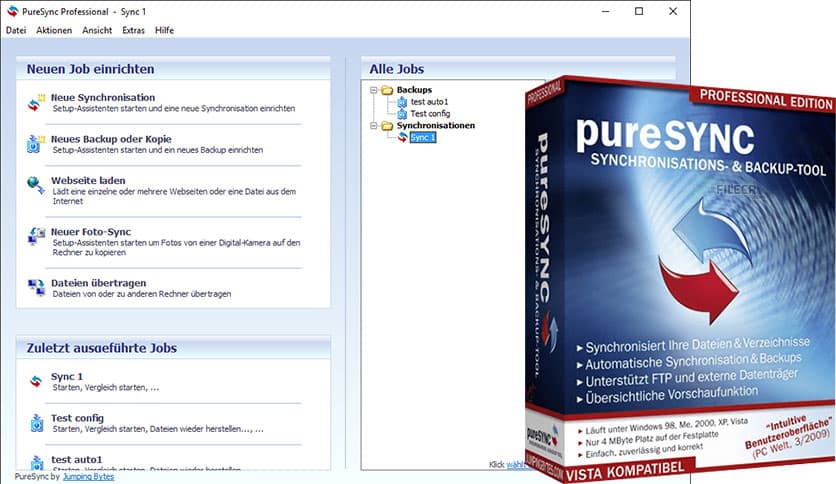
Task: Click the Synchronisationen folder icon in tree
Action: pos(387,126)
